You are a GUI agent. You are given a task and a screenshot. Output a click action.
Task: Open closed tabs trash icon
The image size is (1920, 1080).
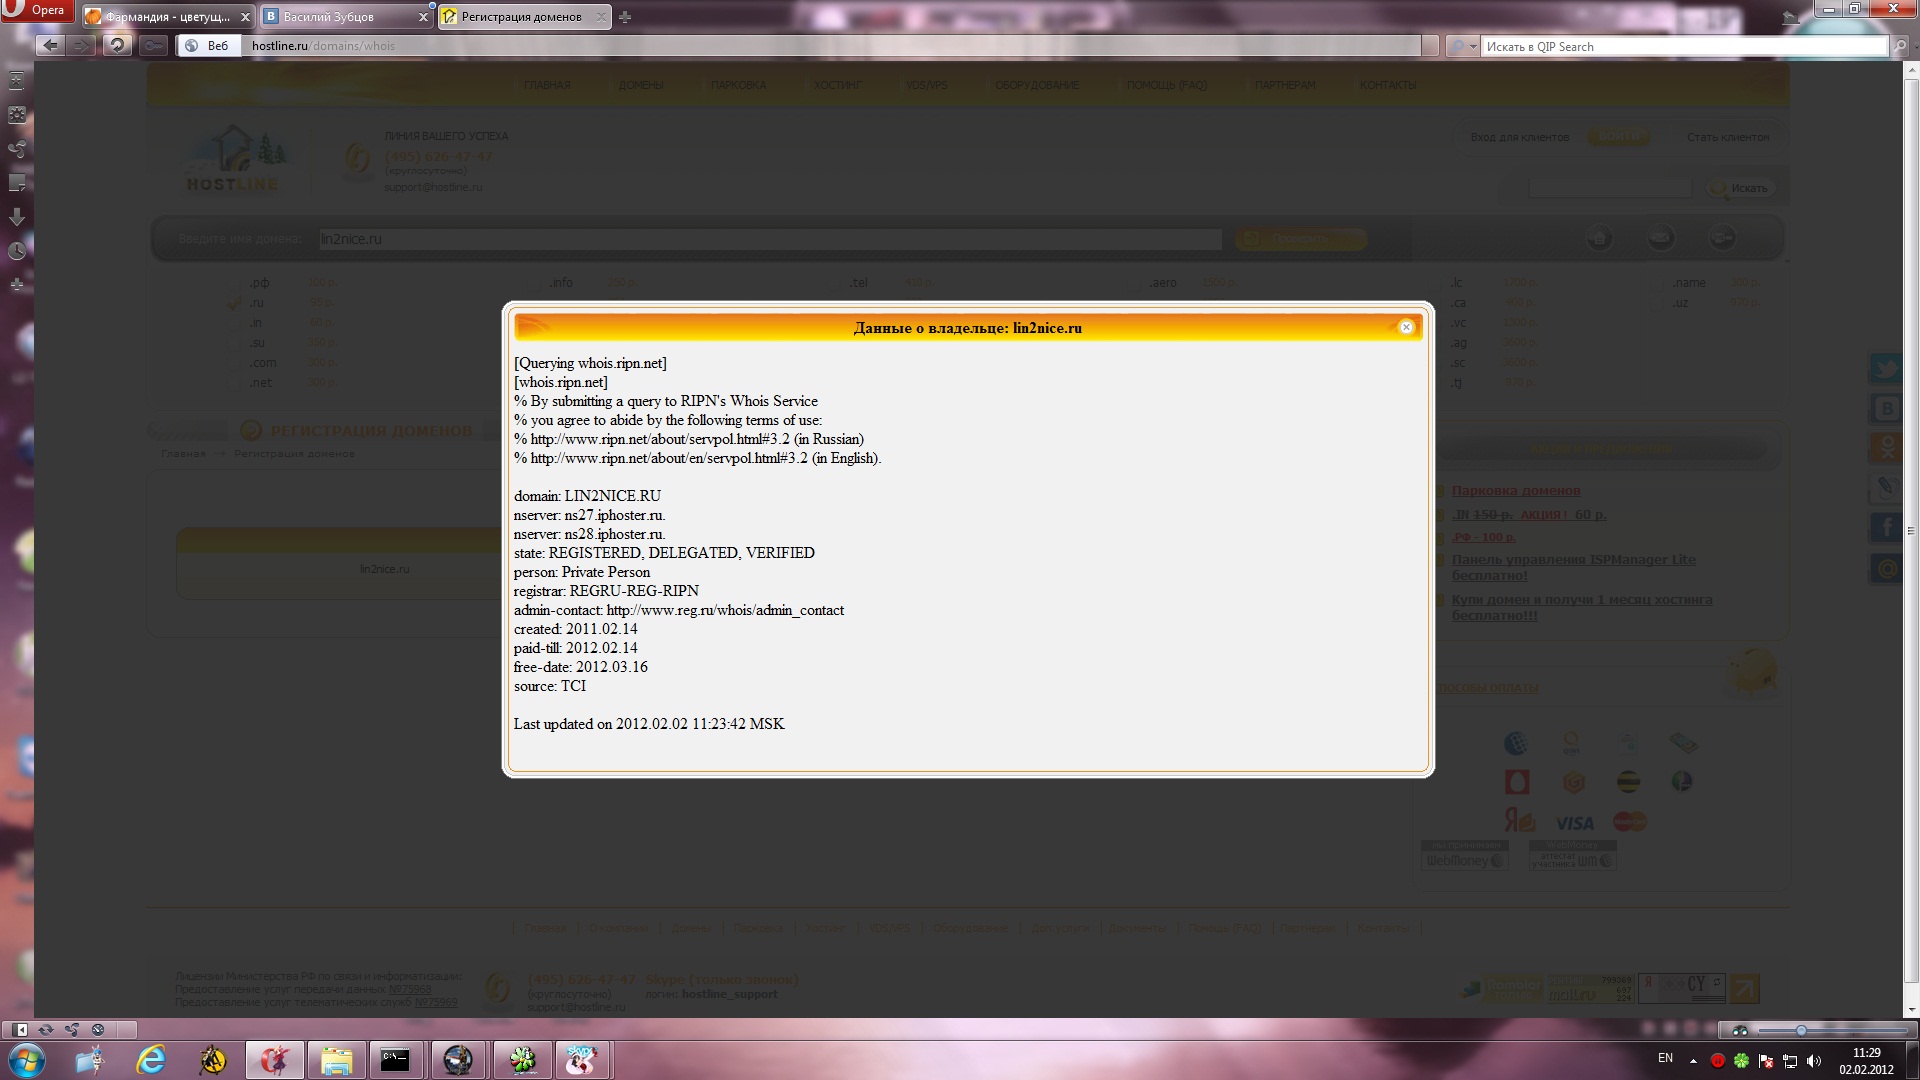1791,17
